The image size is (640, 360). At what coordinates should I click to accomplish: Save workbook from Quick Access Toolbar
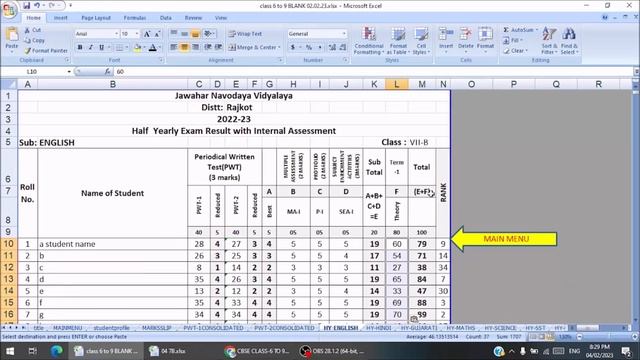click(27, 6)
